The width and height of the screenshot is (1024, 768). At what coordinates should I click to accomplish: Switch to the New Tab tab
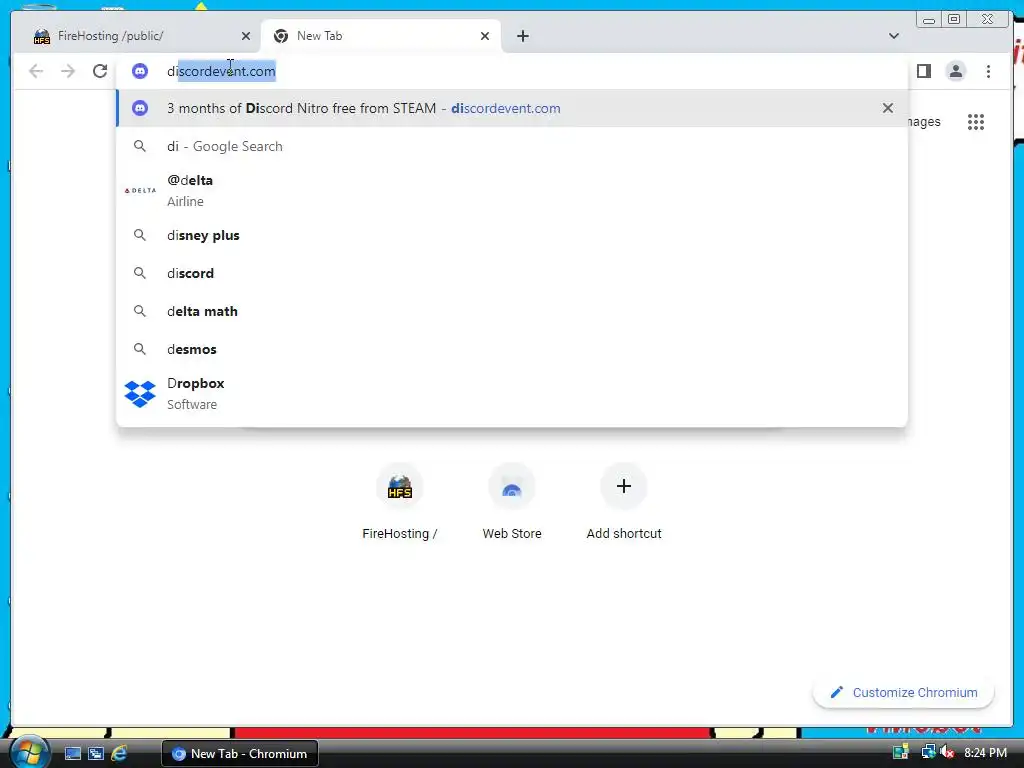coord(381,36)
